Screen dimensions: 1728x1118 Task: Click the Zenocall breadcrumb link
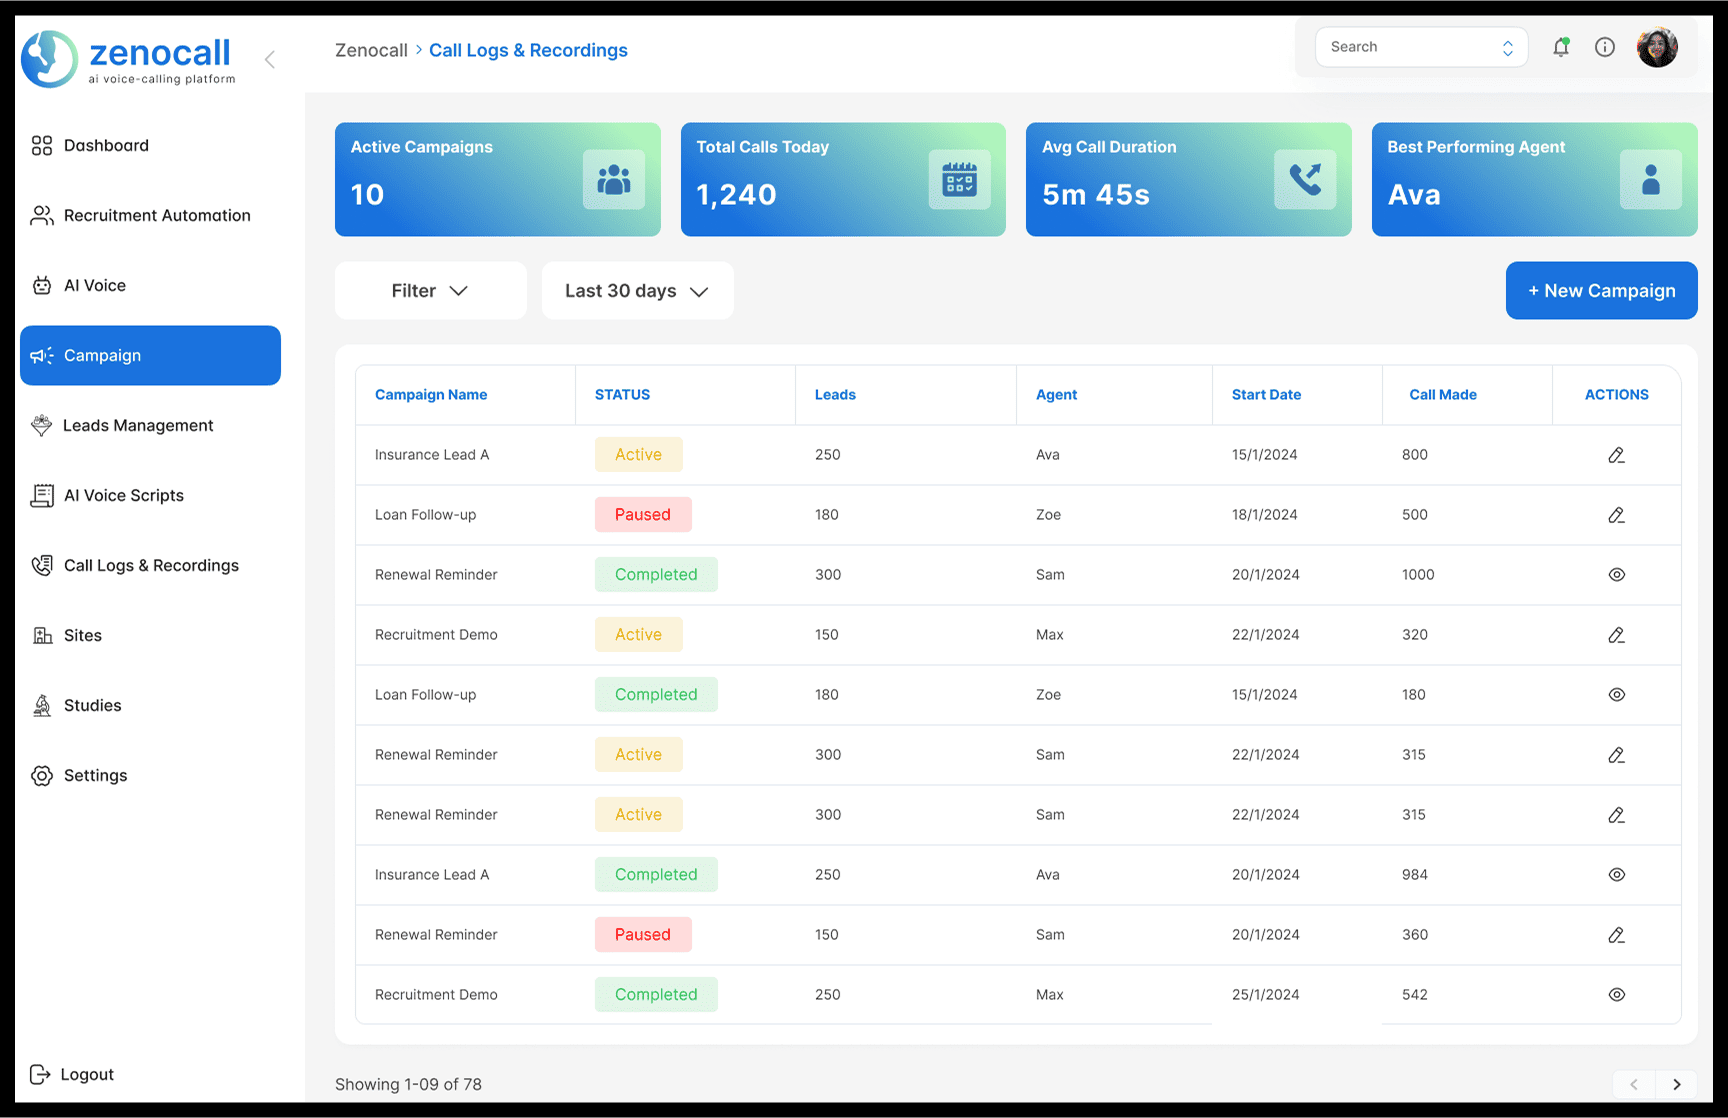point(371,49)
